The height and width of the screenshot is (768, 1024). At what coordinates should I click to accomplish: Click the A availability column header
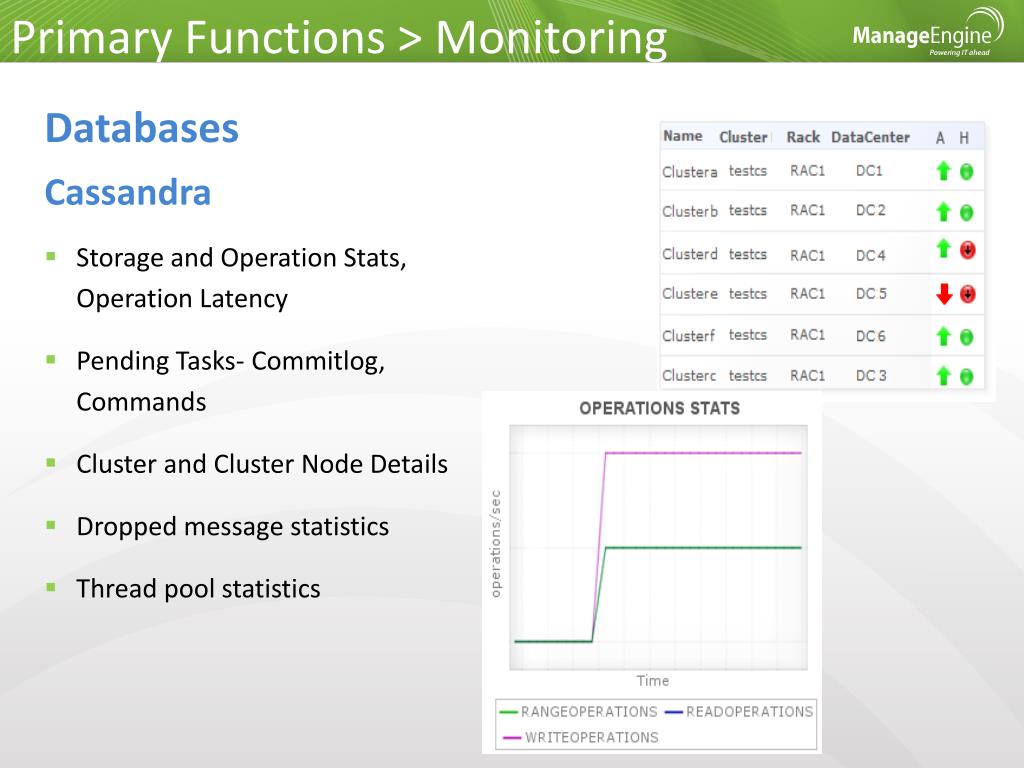point(940,138)
